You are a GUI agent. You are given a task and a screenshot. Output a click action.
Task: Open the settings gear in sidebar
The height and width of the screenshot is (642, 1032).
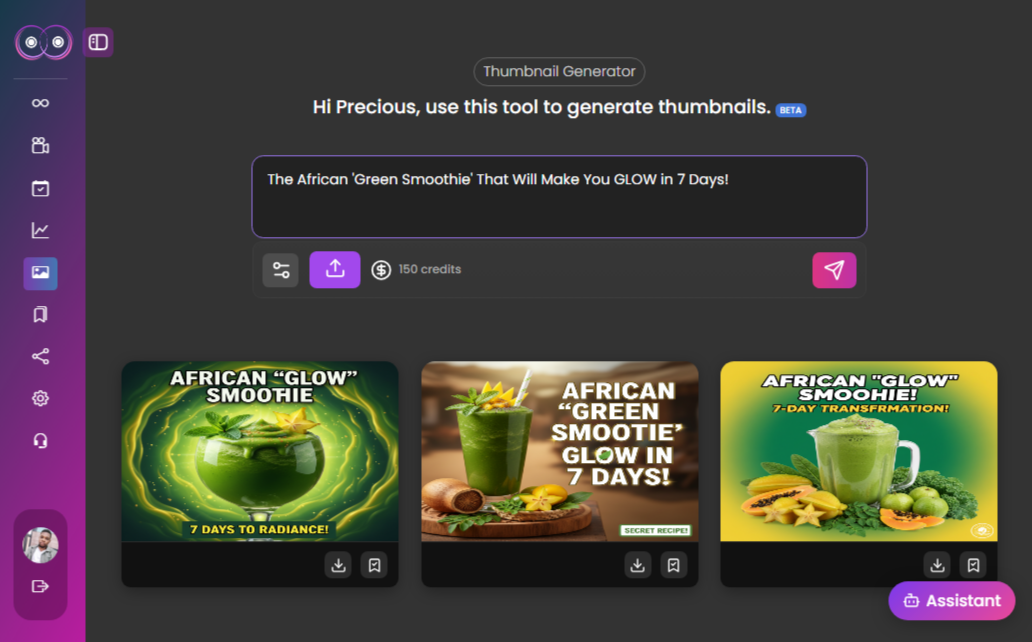40,399
